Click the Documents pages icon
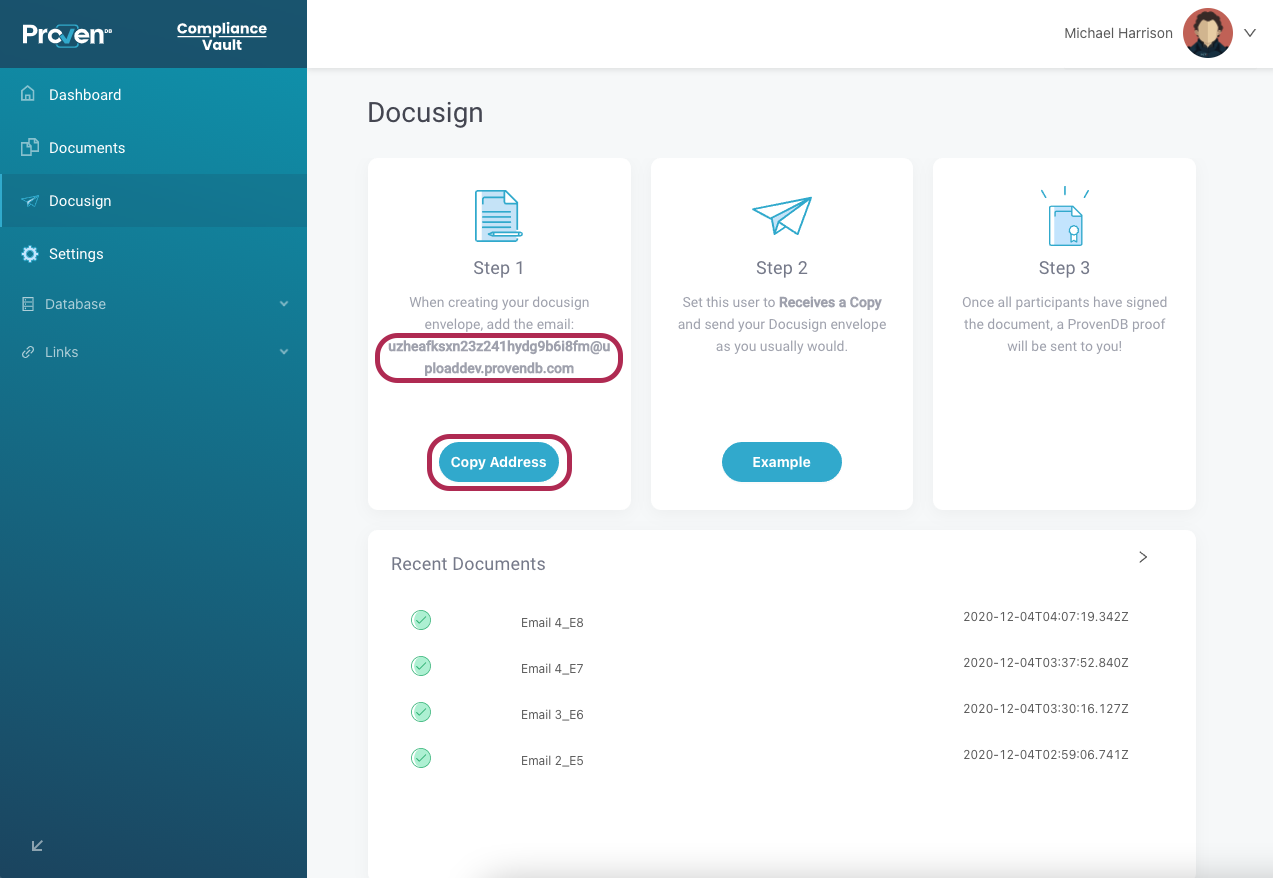The height and width of the screenshot is (878, 1273). (x=30, y=147)
